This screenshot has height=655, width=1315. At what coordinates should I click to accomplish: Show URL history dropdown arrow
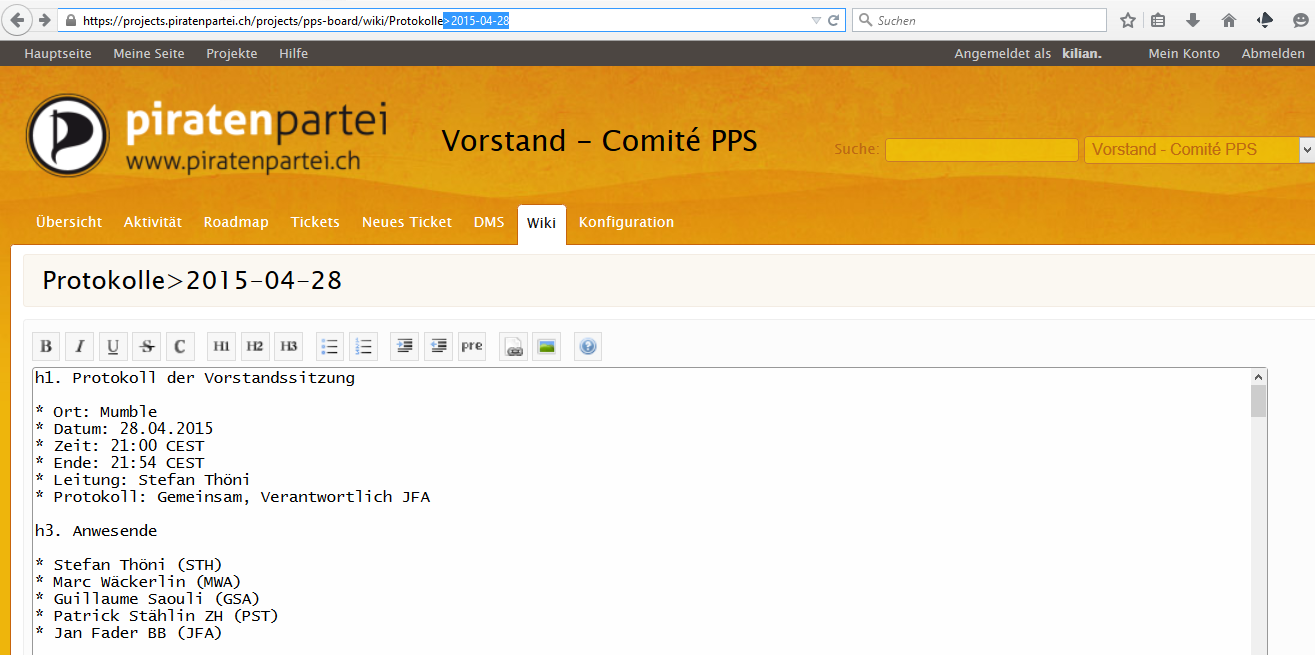[x=816, y=20]
